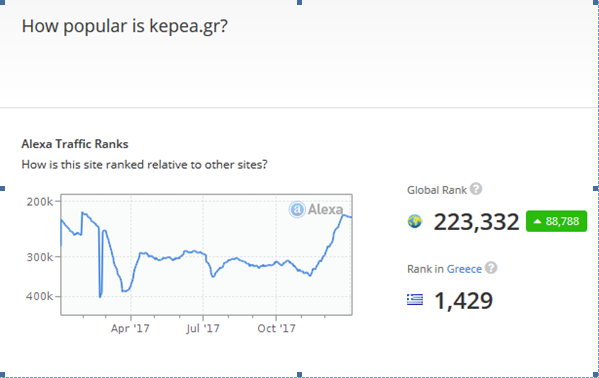Screen dimensions: 599x378
Task: Click the Alexa Traffic Ranks heading
Action: 75,144
